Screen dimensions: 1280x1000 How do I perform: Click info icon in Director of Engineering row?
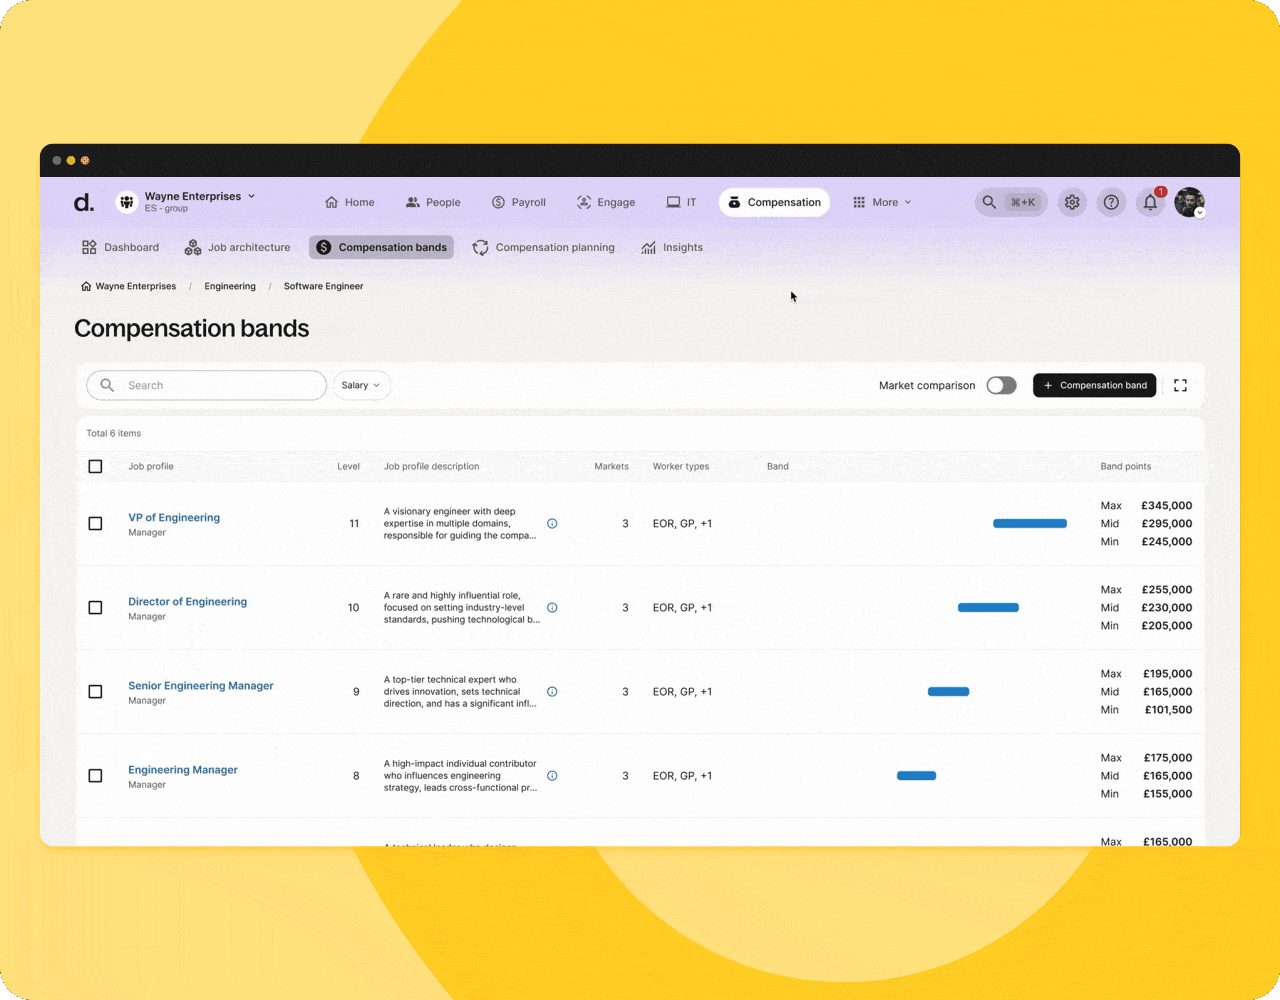552,607
